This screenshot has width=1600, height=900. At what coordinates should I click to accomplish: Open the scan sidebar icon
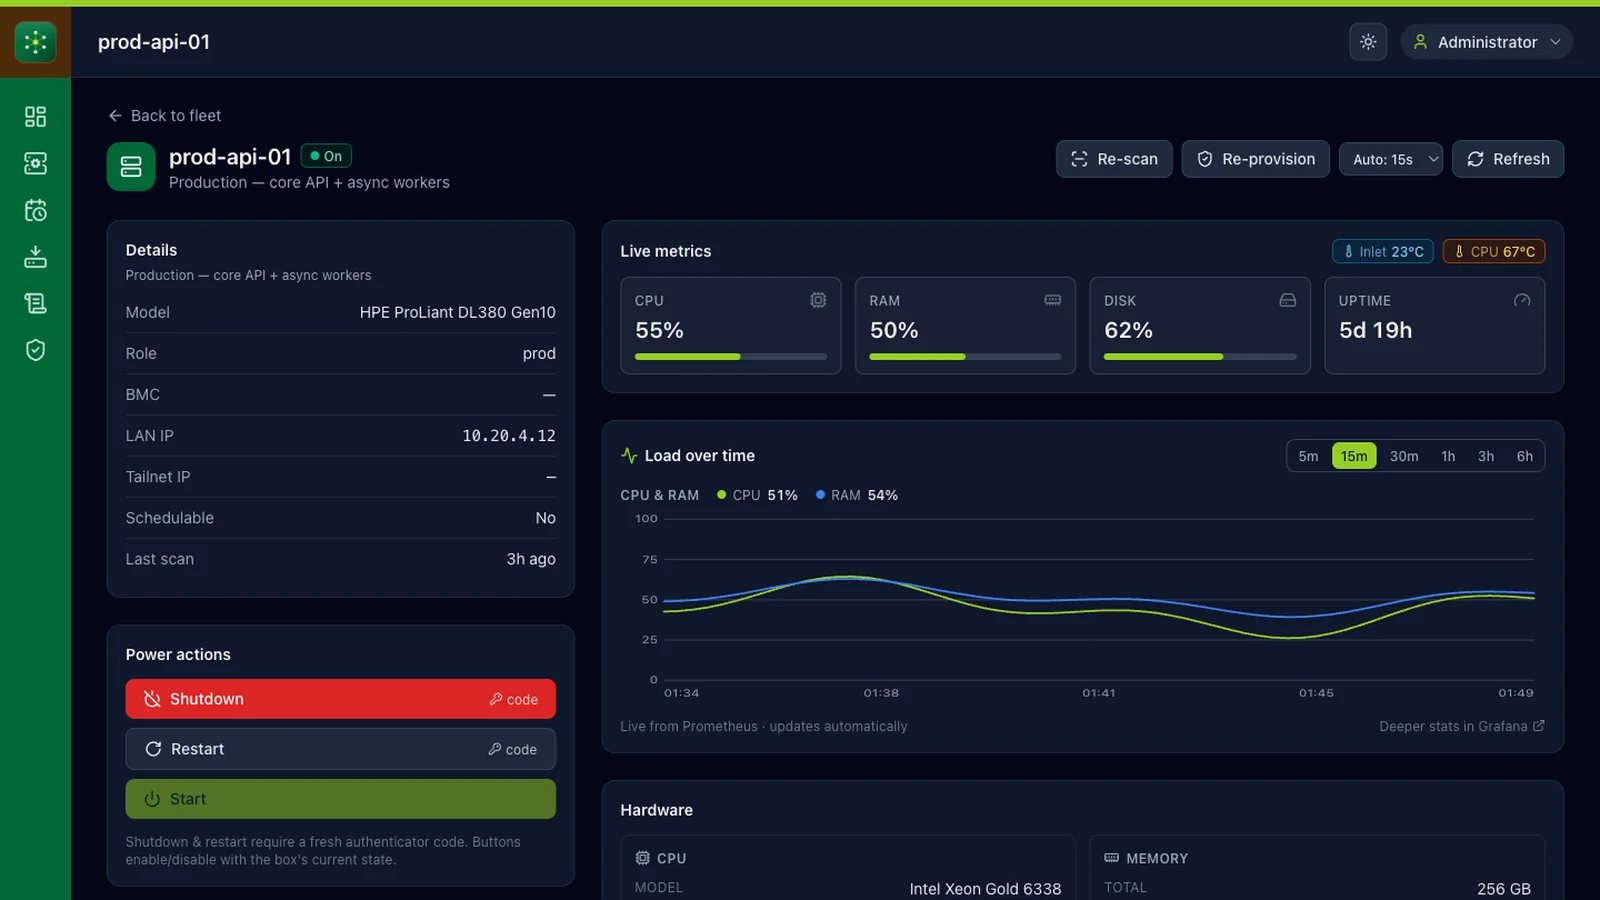[35, 163]
